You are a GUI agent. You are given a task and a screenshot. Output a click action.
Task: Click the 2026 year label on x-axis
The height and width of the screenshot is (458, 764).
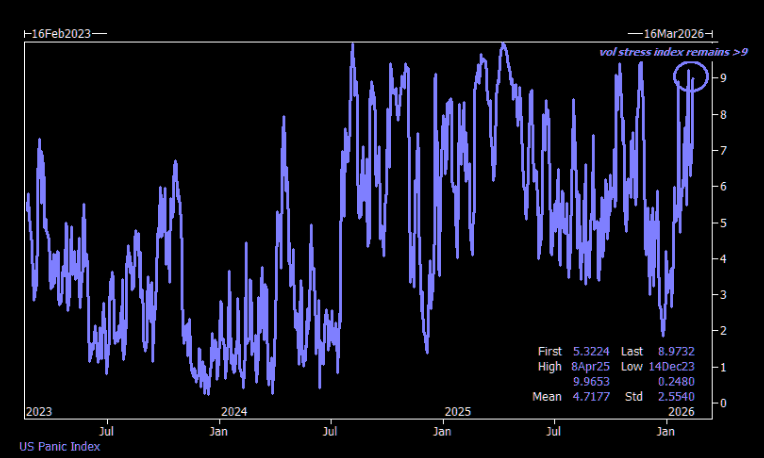(x=681, y=411)
